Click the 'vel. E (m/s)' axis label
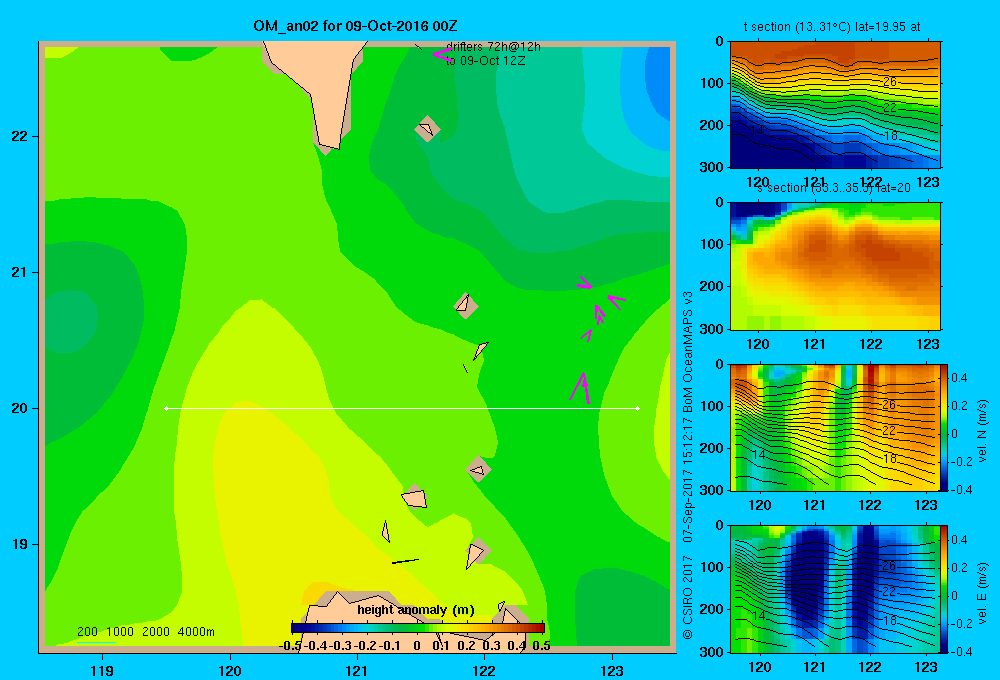1000x680 pixels. coord(983,593)
